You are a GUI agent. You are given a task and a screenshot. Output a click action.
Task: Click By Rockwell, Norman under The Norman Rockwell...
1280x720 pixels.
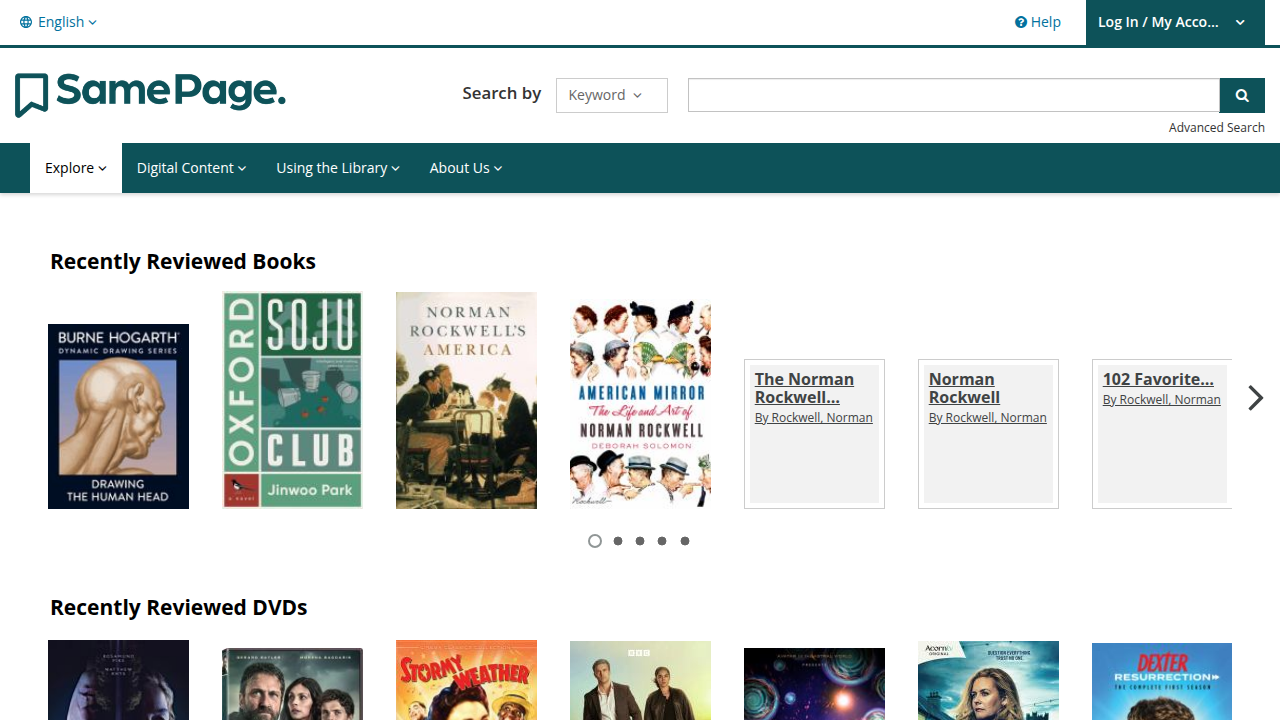click(814, 418)
